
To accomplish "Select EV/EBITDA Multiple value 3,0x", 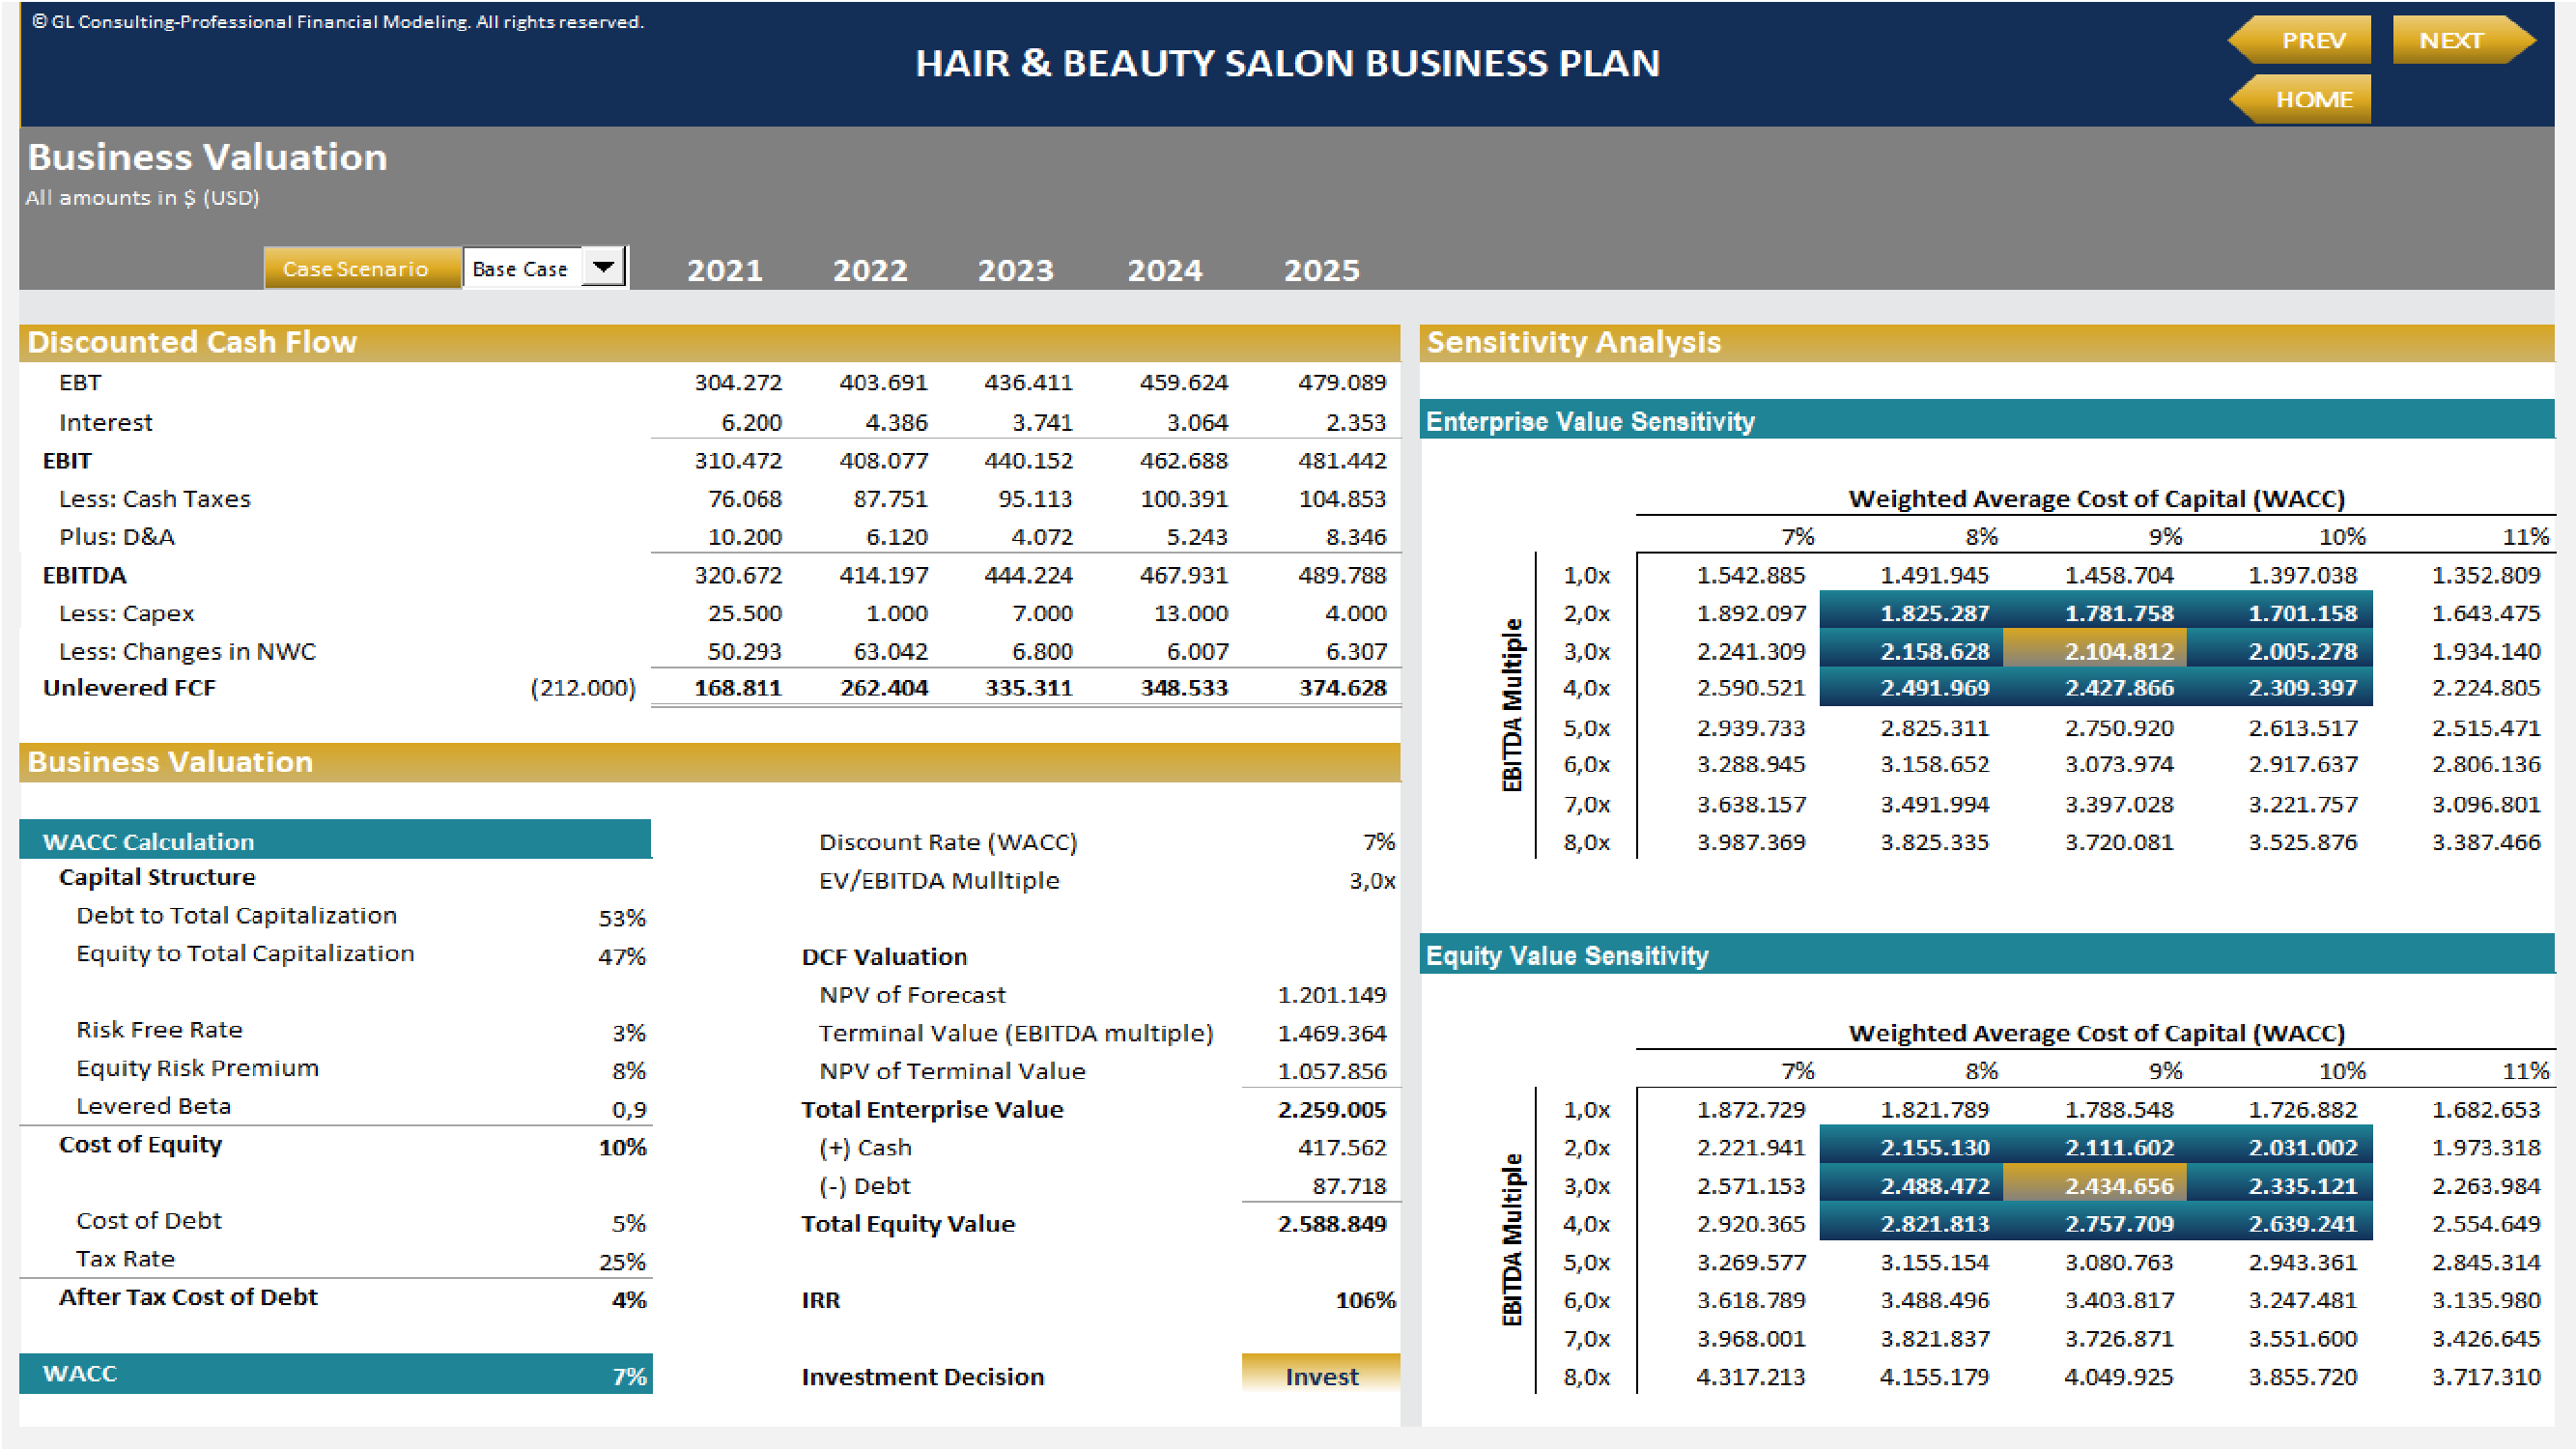I will (x=1371, y=880).
